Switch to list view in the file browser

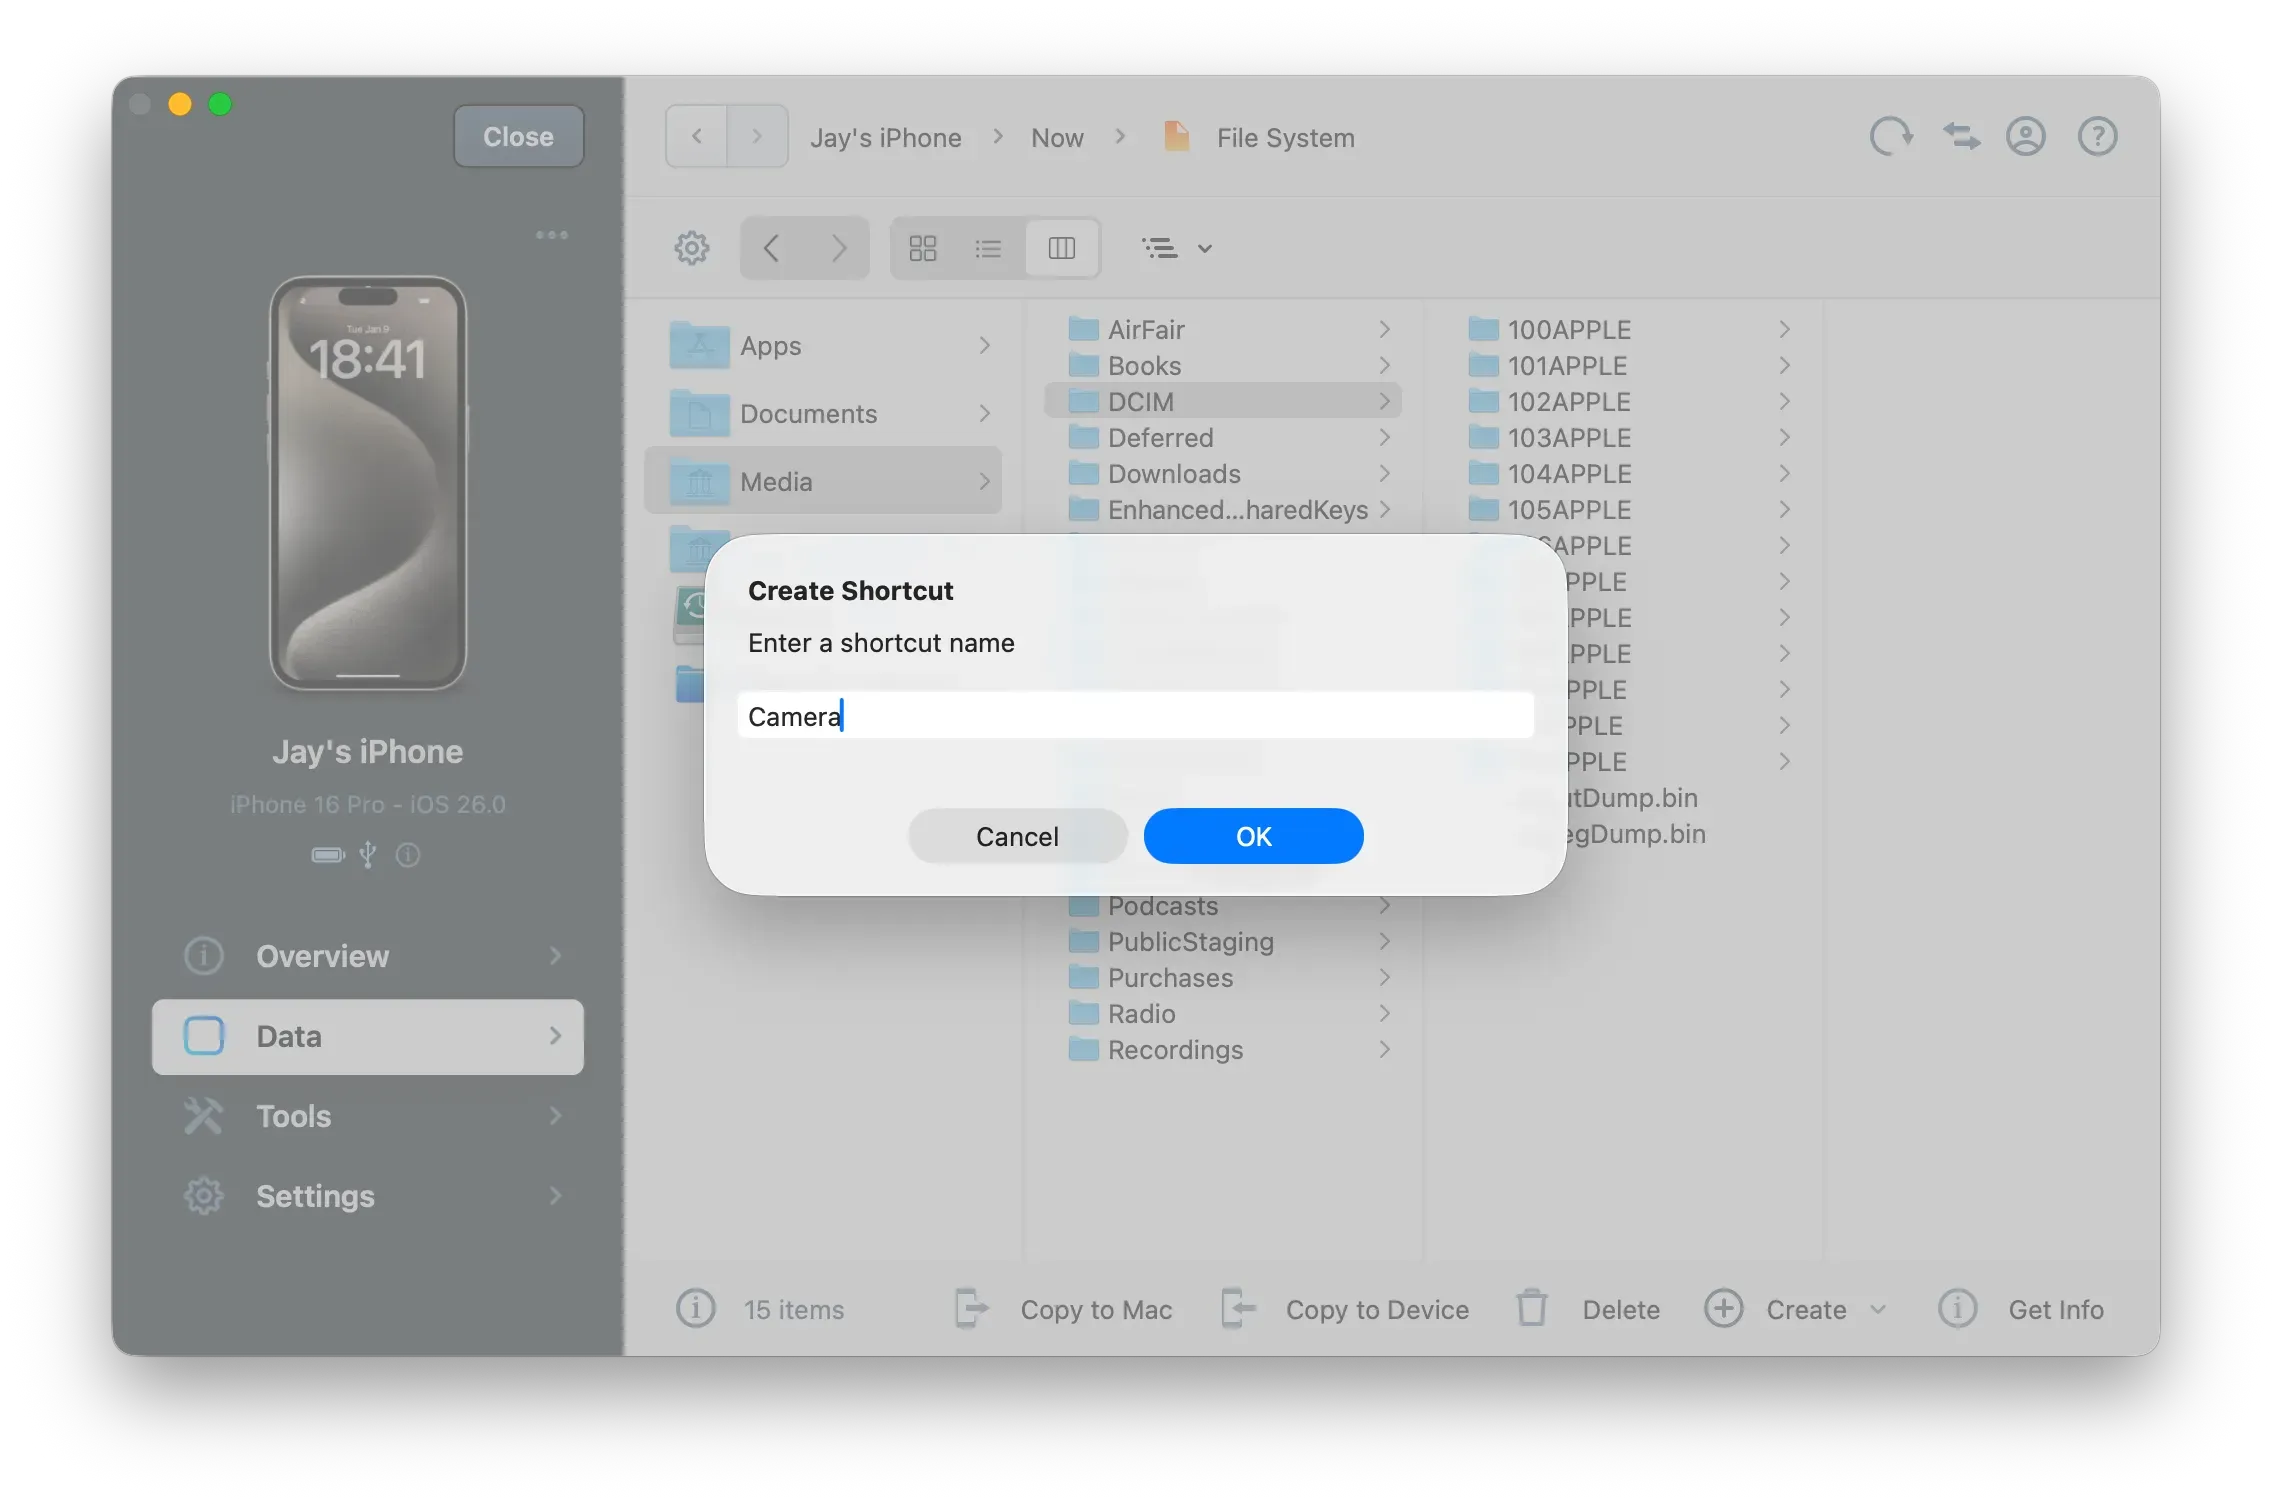click(x=988, y=247)
